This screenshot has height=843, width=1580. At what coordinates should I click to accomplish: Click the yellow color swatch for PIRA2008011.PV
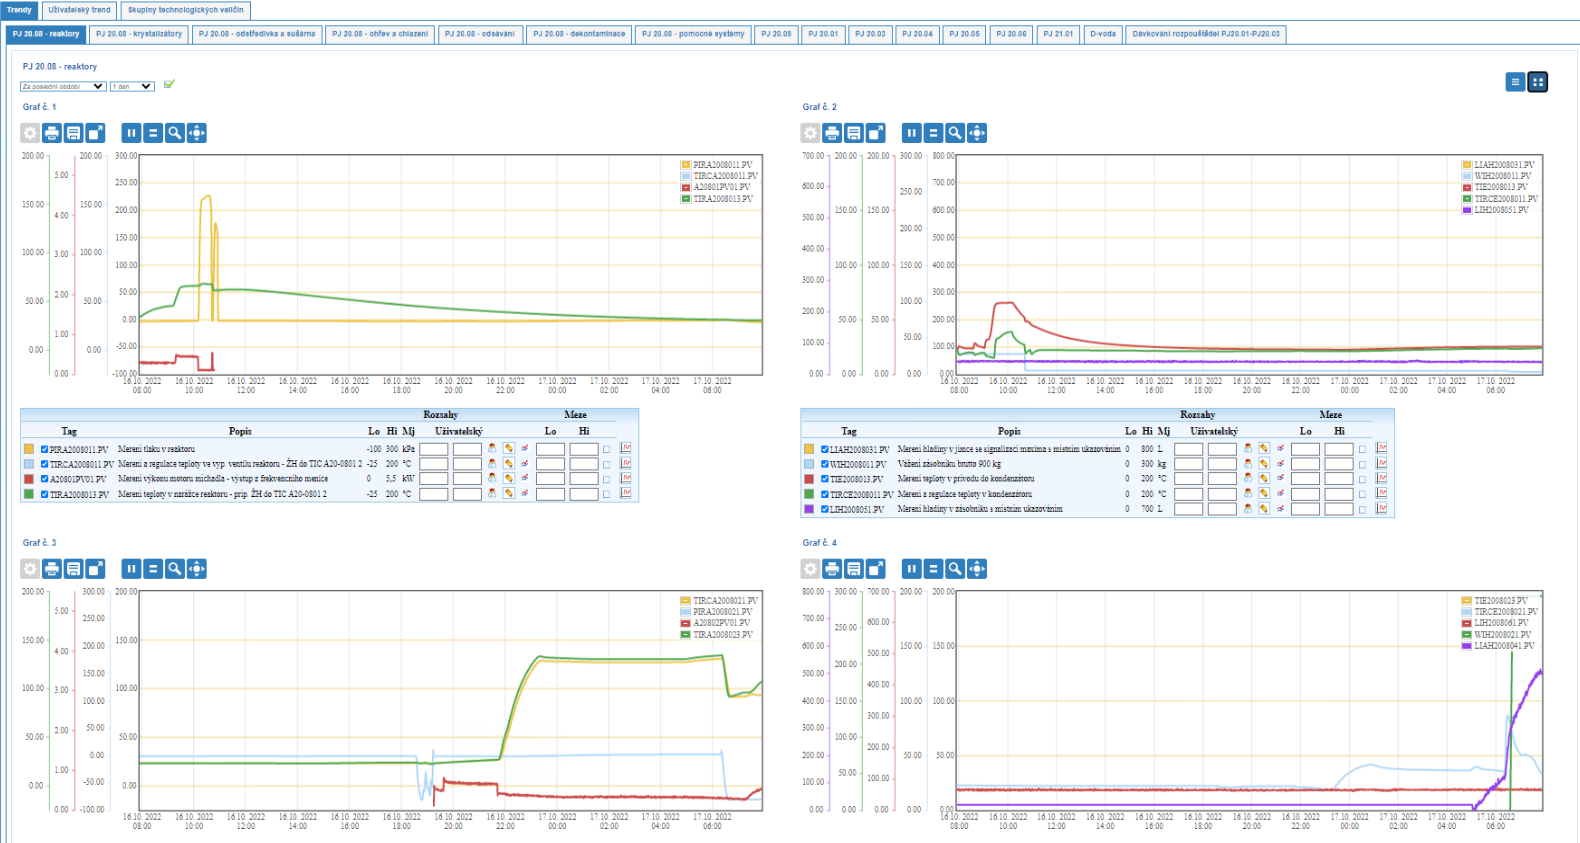29,449
